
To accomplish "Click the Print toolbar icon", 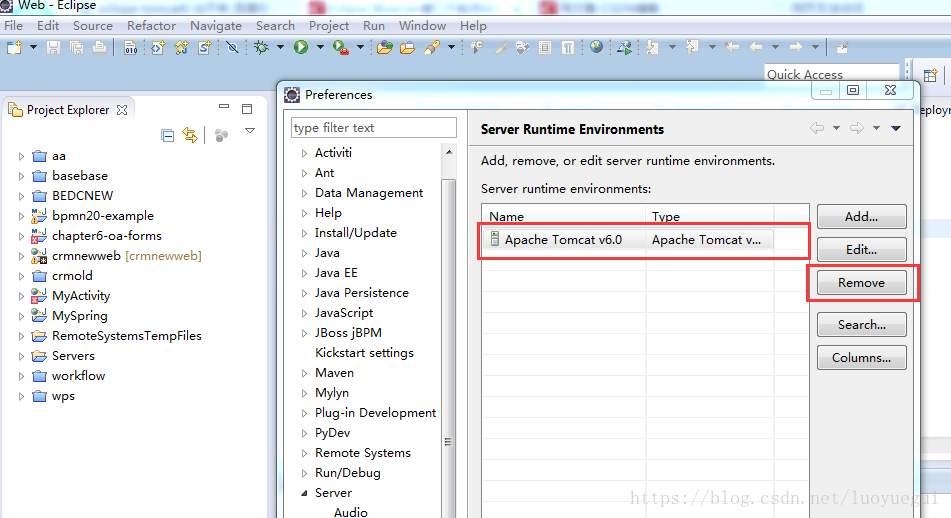I will tap(99, 47).
